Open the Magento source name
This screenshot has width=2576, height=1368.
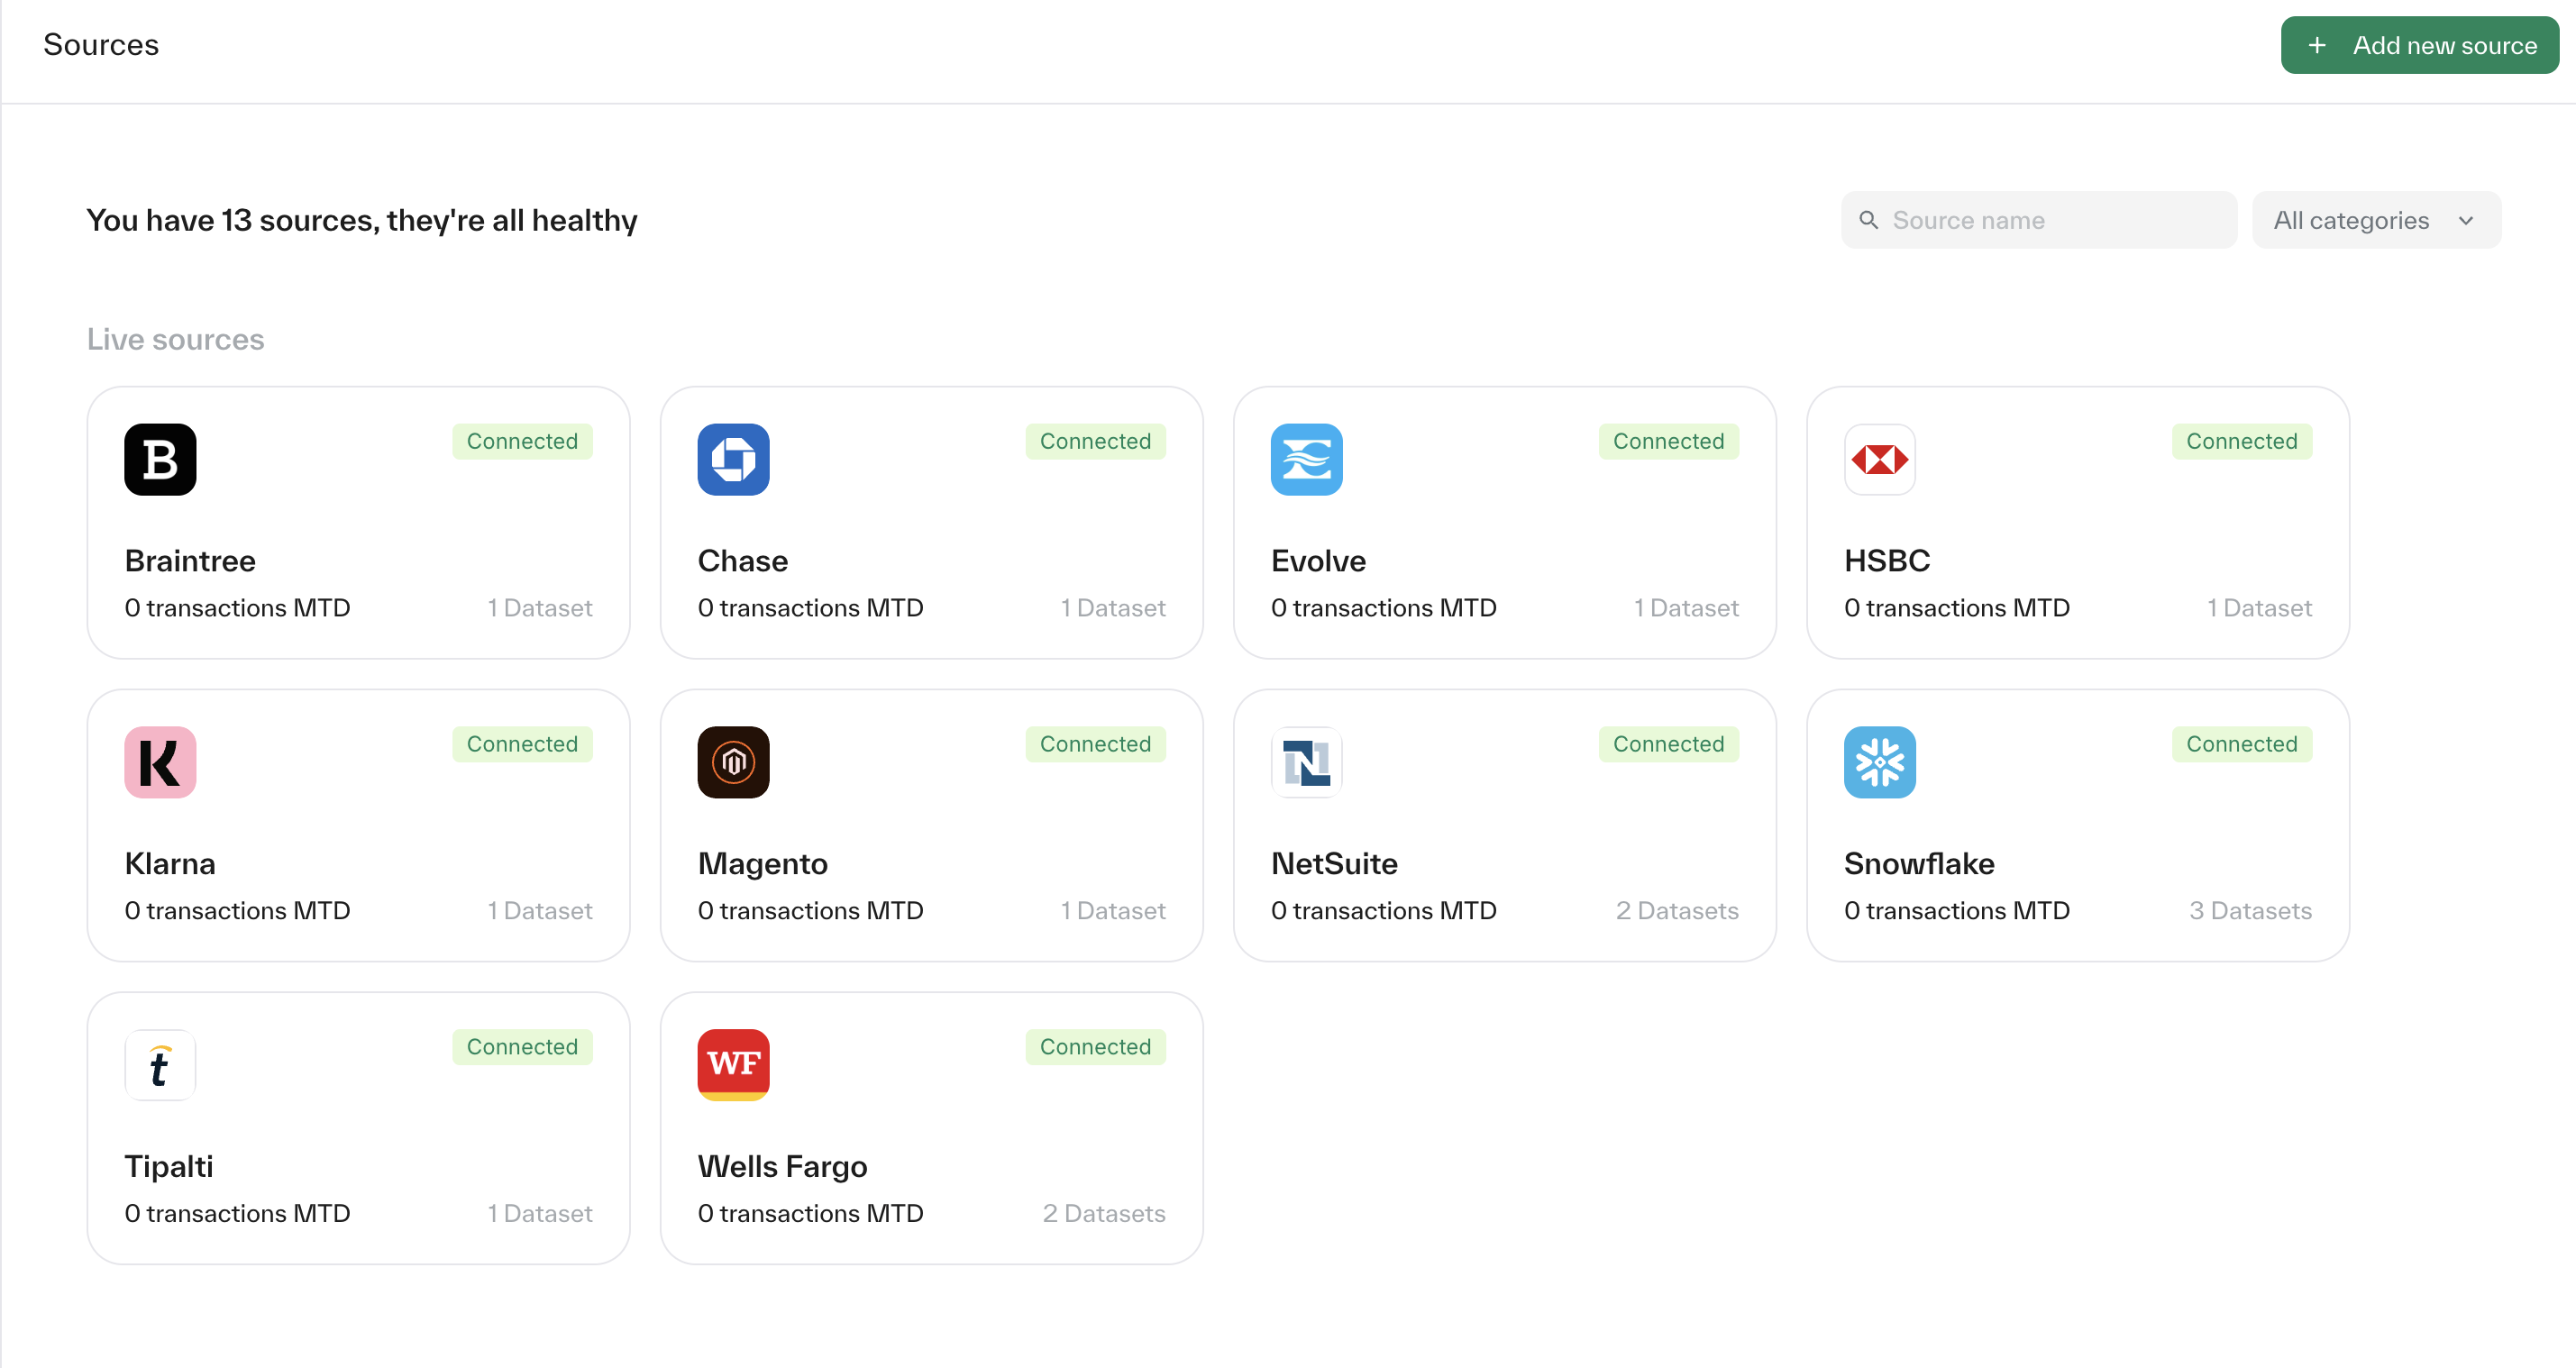tap(762, 863)
